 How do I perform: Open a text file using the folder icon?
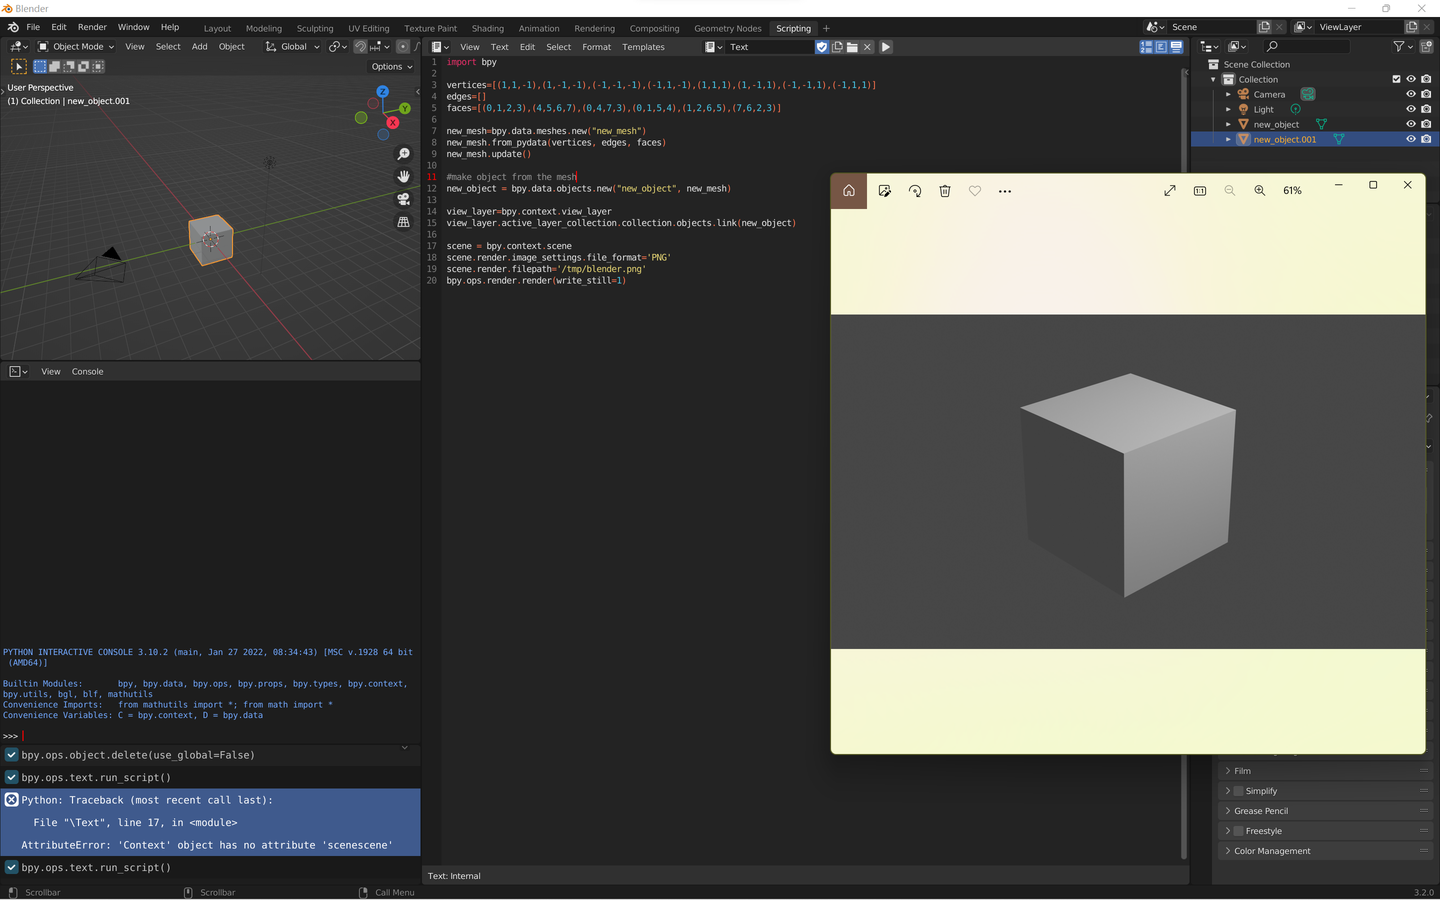tap(852, 46)
